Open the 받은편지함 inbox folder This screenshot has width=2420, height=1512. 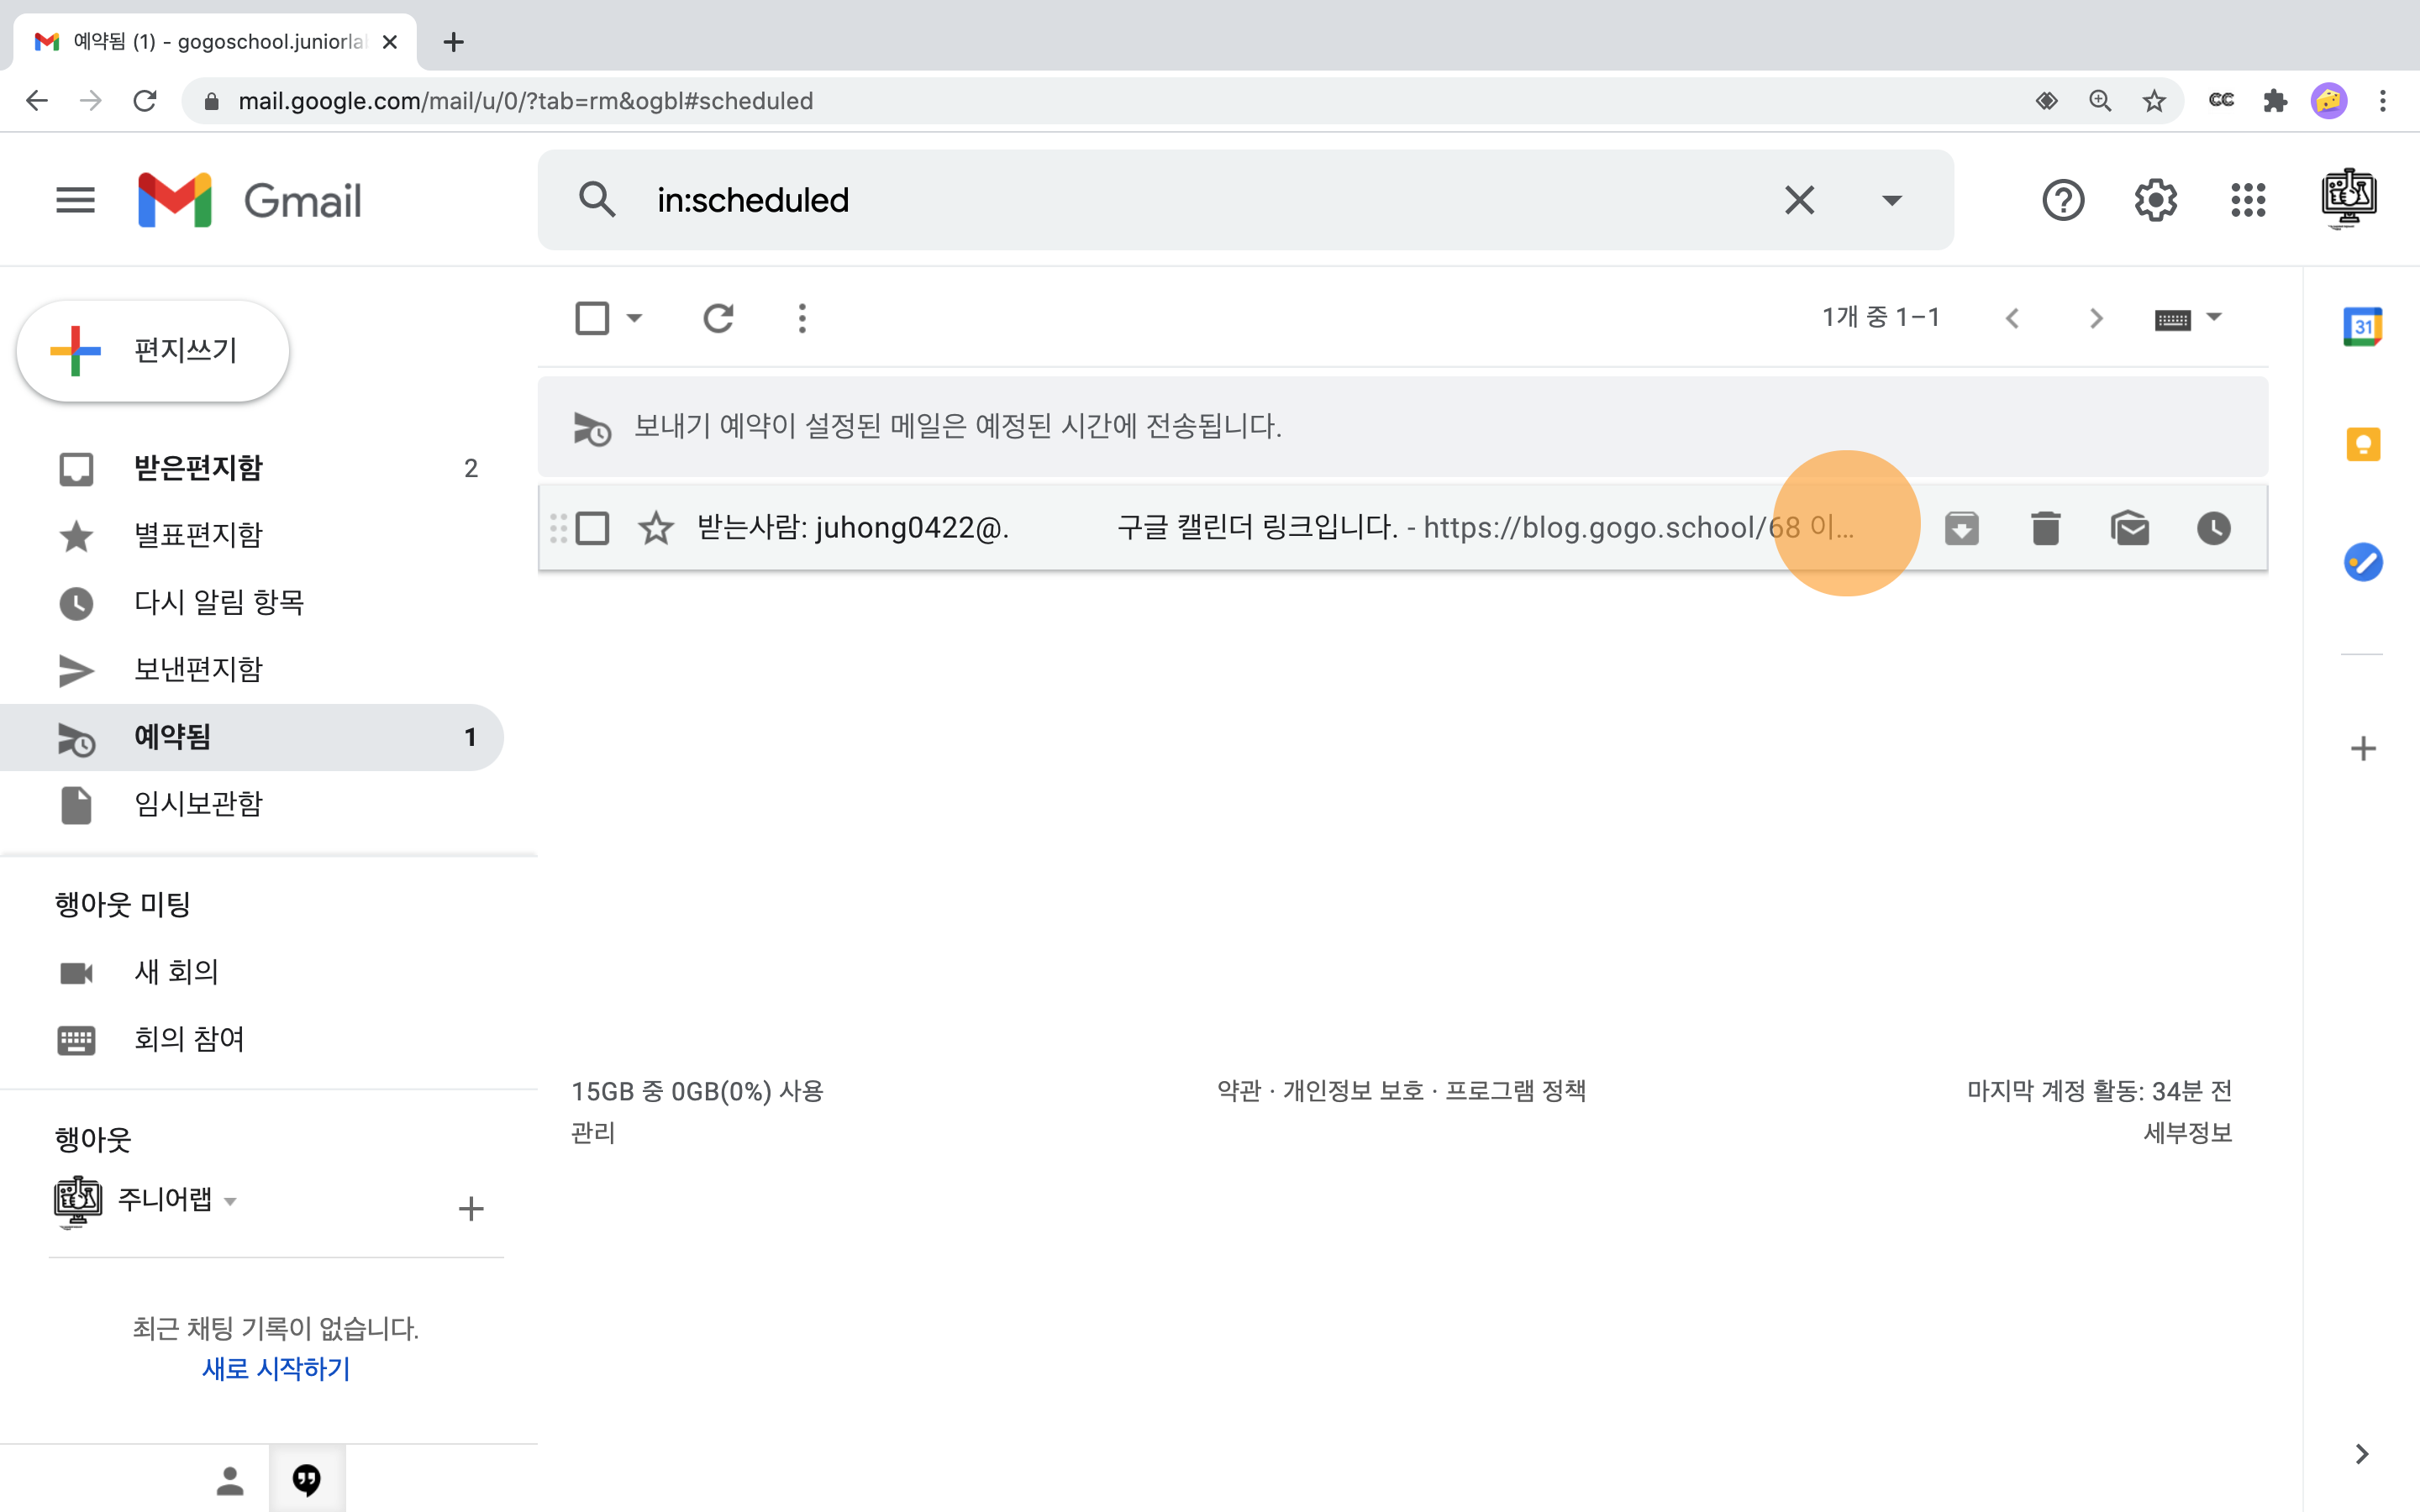[x=198, y=468]
